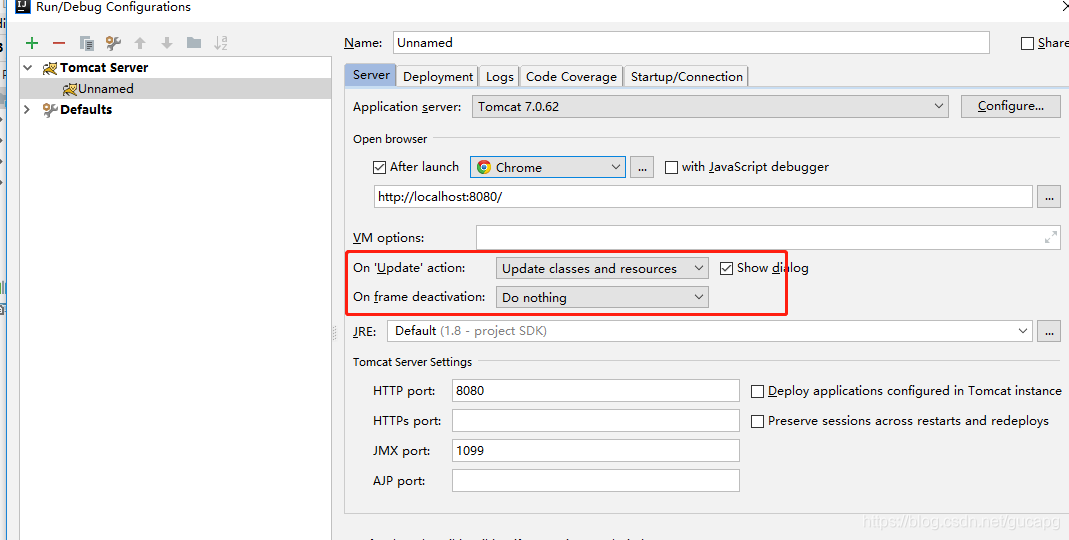1069x540 pixels.
Task: Click Tomcat icon of the Unnamed configuration
Action: [70, 89]
